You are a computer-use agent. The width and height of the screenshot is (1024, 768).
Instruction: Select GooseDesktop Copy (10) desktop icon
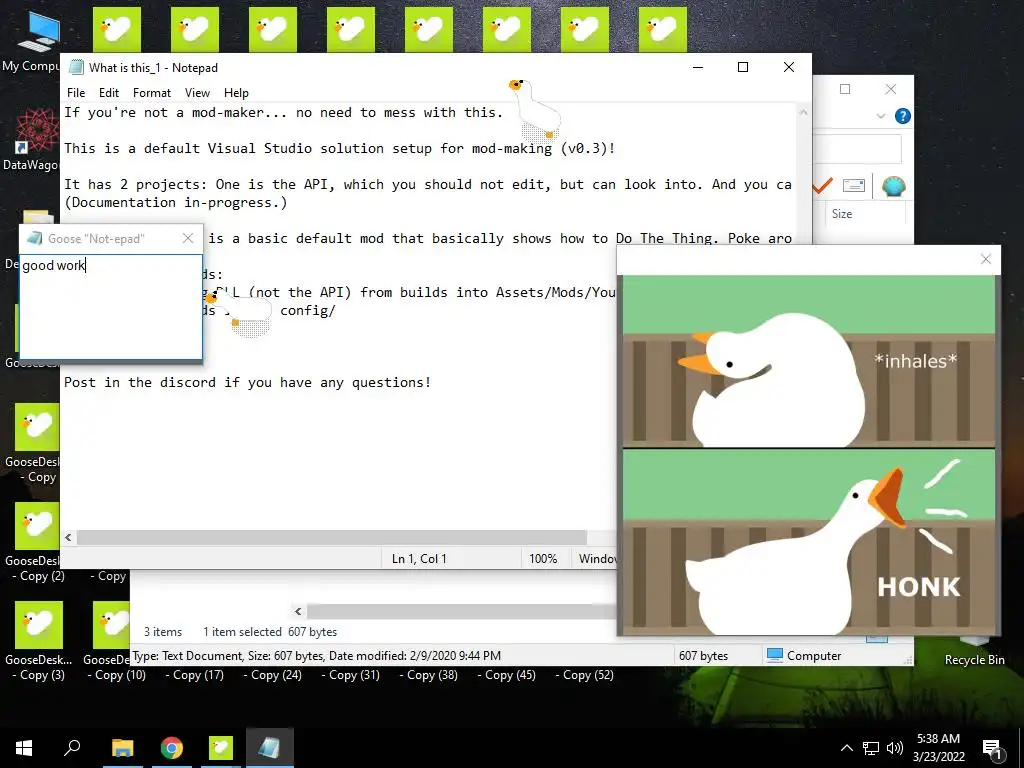(x=108, y=641)
